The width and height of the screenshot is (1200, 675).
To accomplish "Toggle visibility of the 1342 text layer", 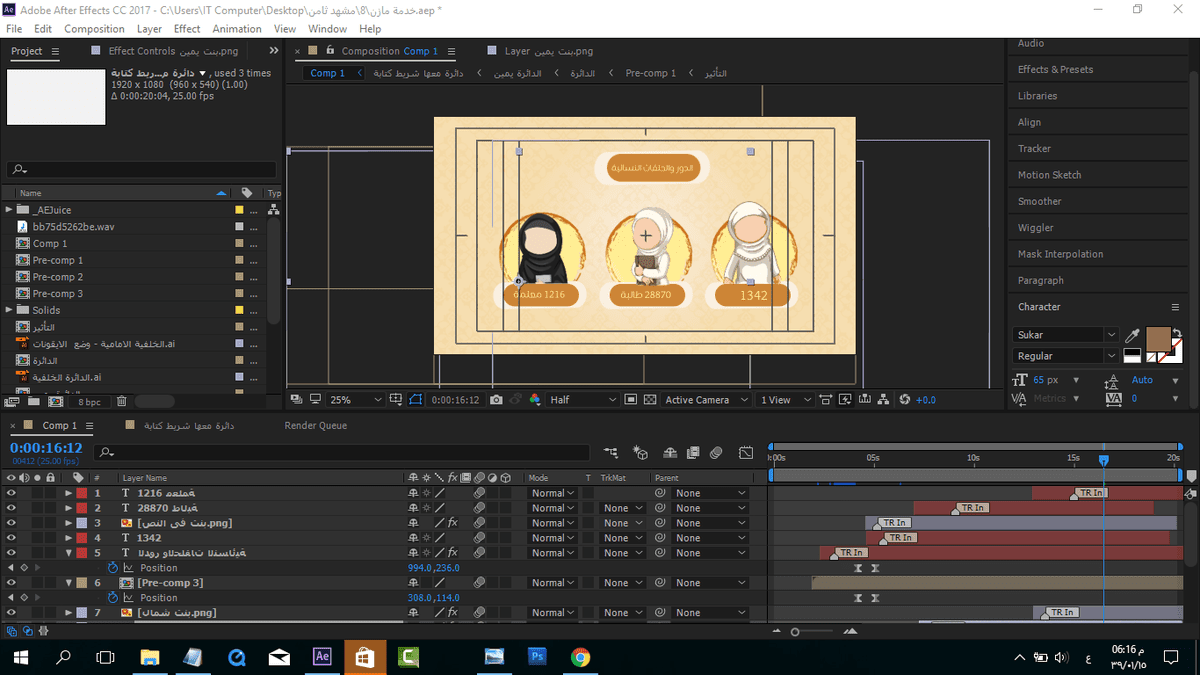I will [12, 538].
